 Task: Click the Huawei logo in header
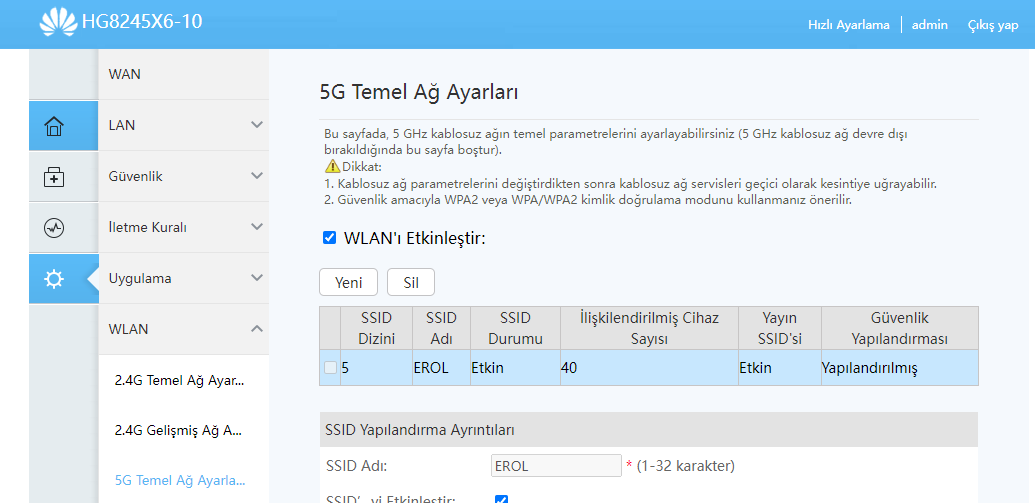pyautogui.click(x=58, y=23)
